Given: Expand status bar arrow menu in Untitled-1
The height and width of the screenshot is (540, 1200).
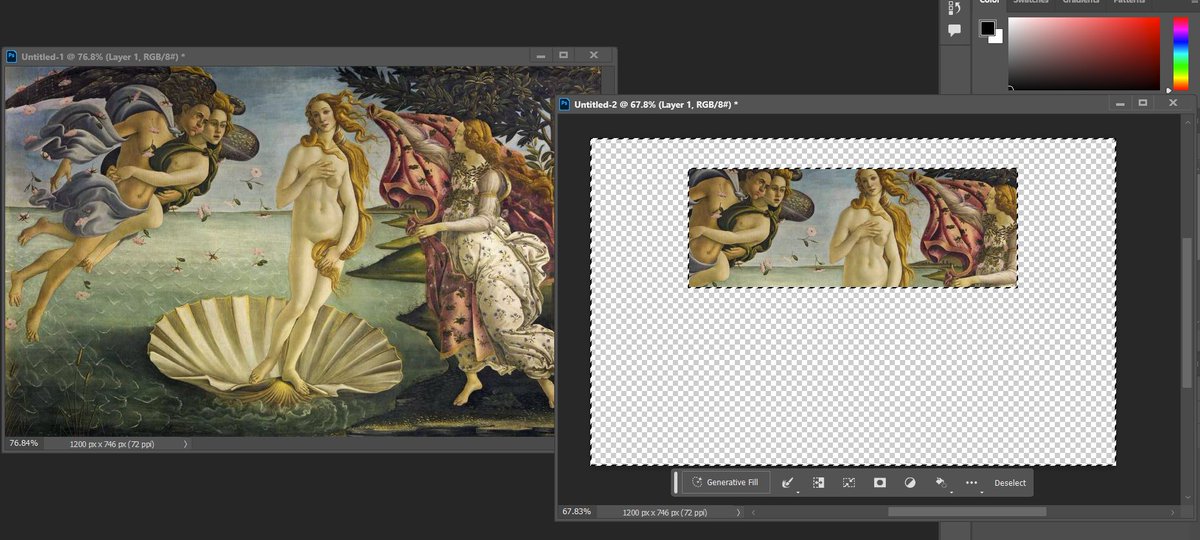Looking at the screenshot, I should (186, 443).
